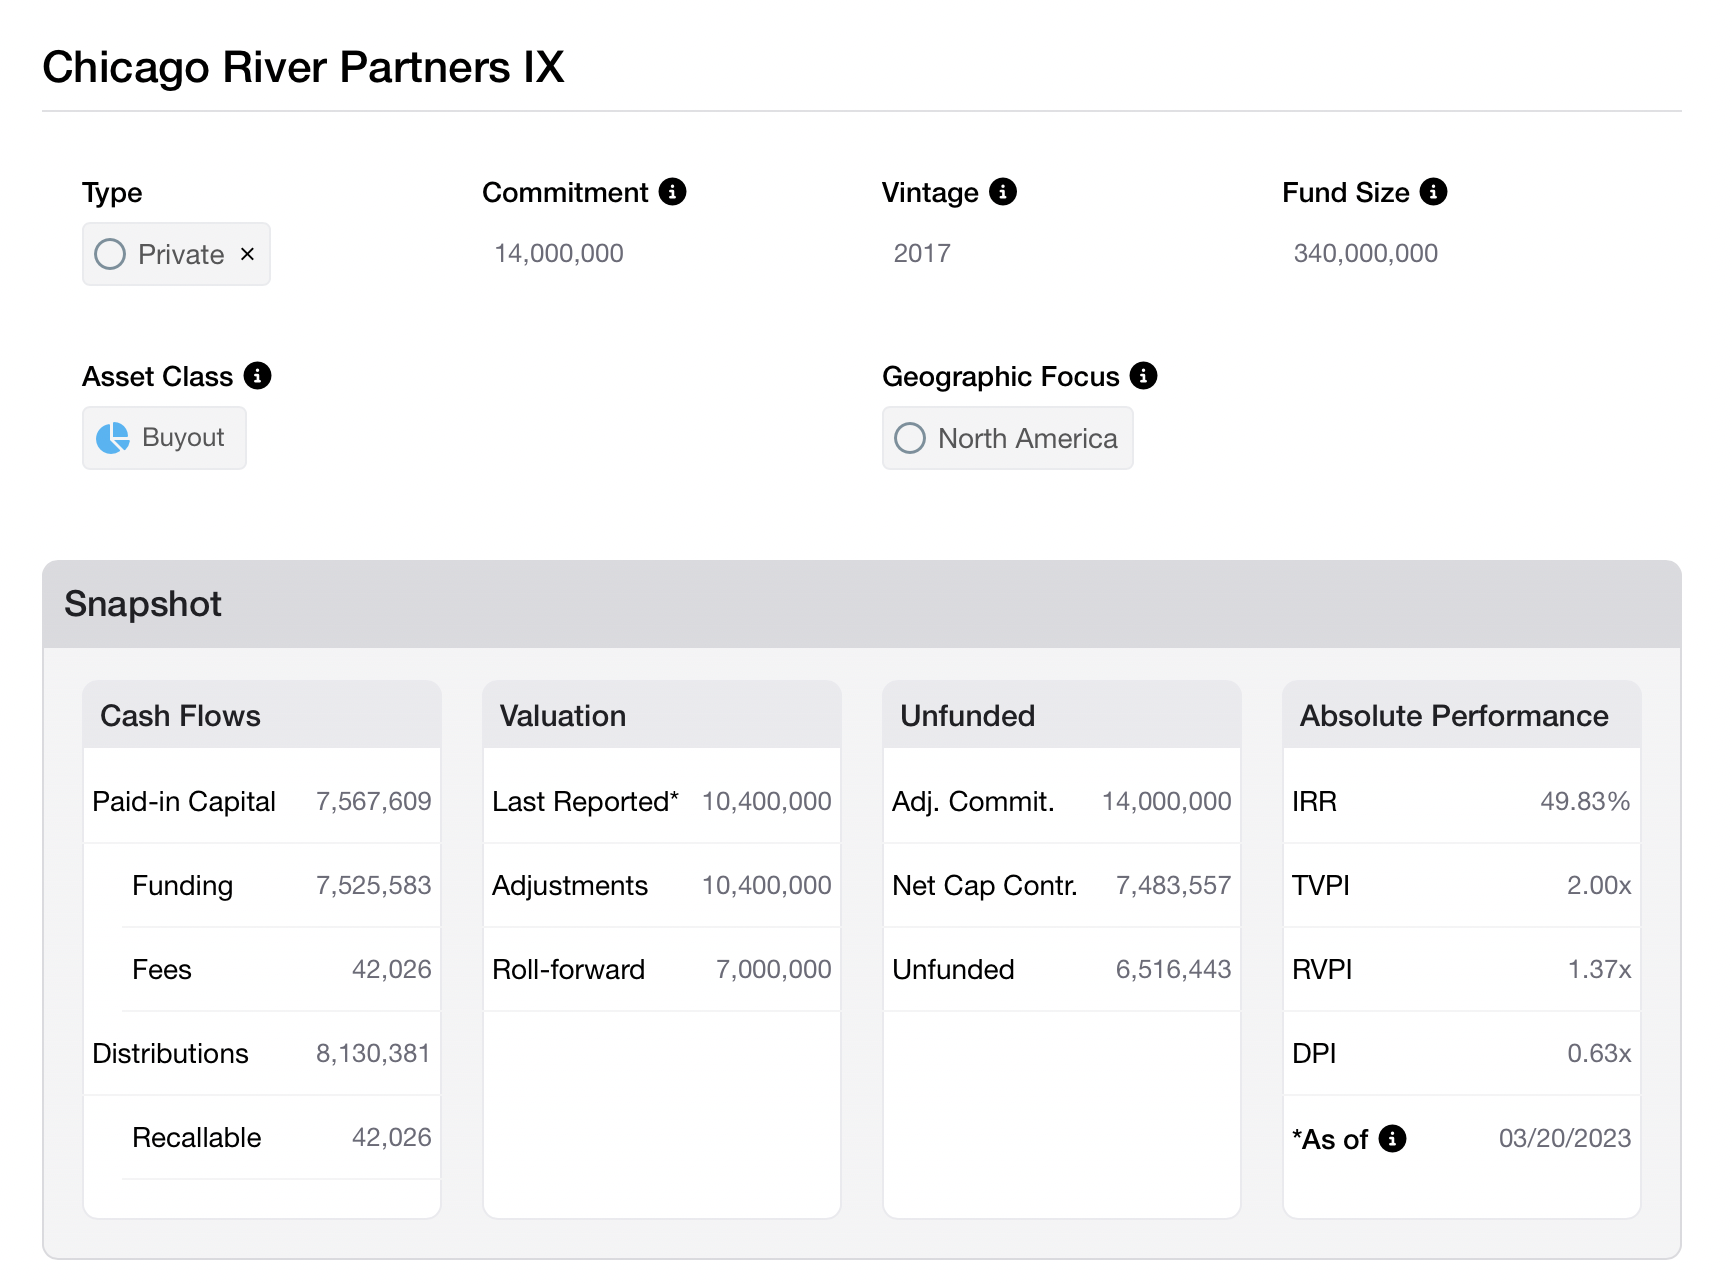Click the Unfunded row label in table
The image size is (1732, 1284).
pos(953,969)
